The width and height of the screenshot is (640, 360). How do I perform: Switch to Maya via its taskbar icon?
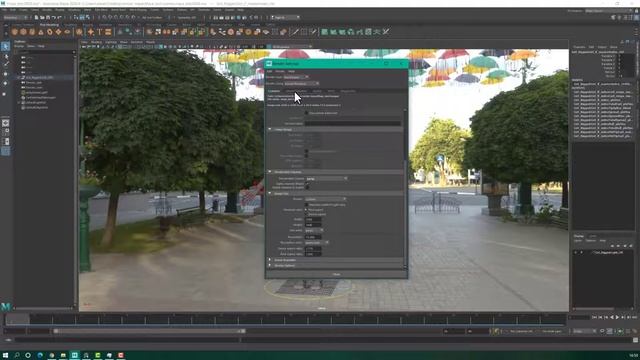click(x=74, y=356)
